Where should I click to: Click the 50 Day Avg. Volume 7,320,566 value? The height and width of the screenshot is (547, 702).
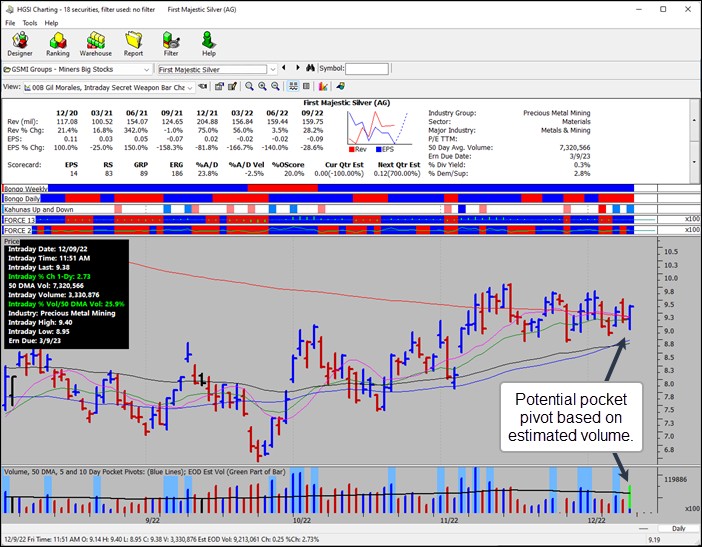(575, 147)
